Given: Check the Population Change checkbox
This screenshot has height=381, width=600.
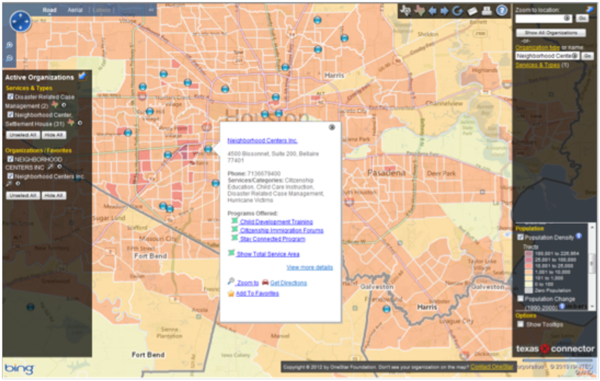Looking at the screenshot, I should pyautogui.click(x=520, y=298).
